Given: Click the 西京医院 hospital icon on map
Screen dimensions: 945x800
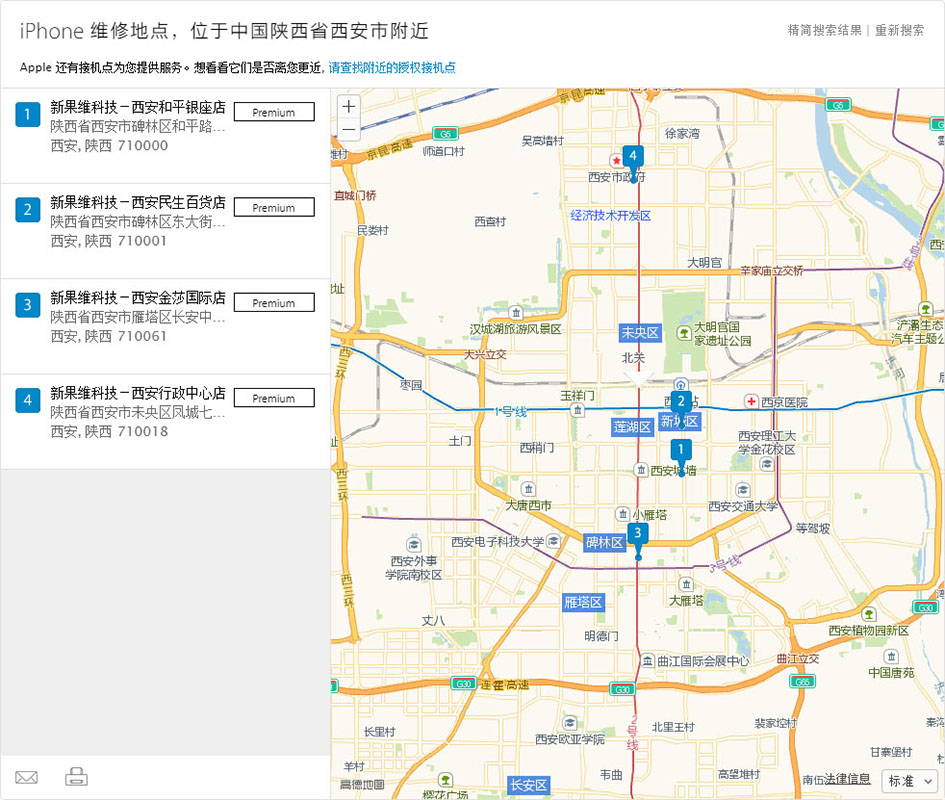Looking at the screenshot, I should (751, 402).
